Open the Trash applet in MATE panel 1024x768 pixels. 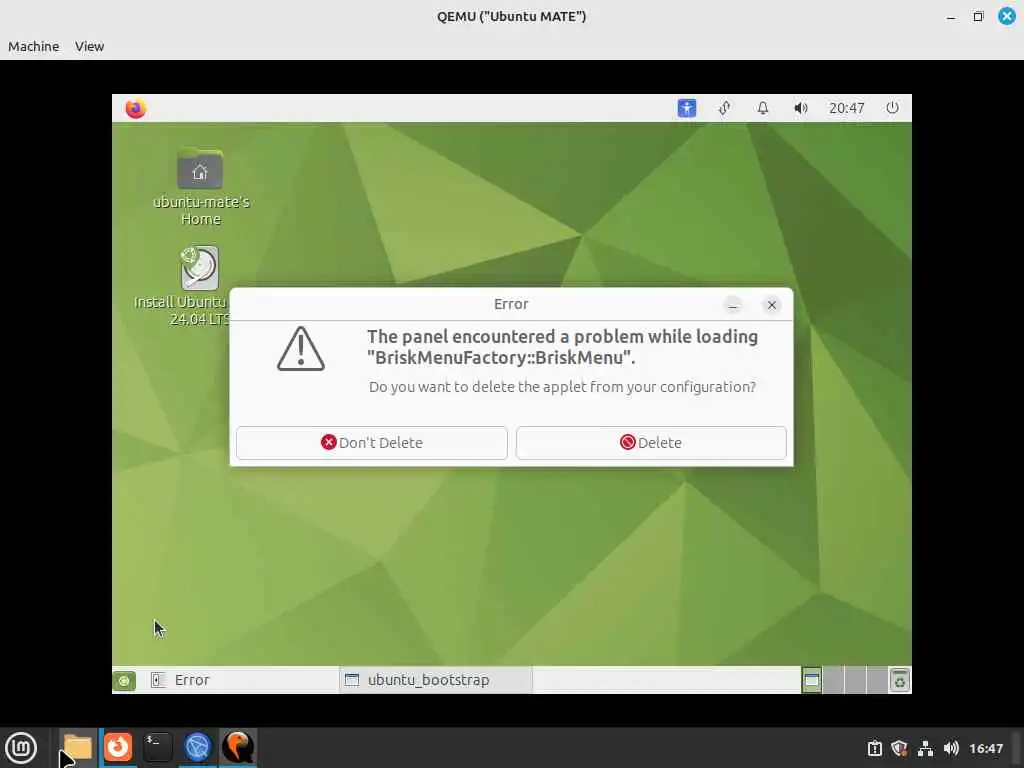(899, 680)
